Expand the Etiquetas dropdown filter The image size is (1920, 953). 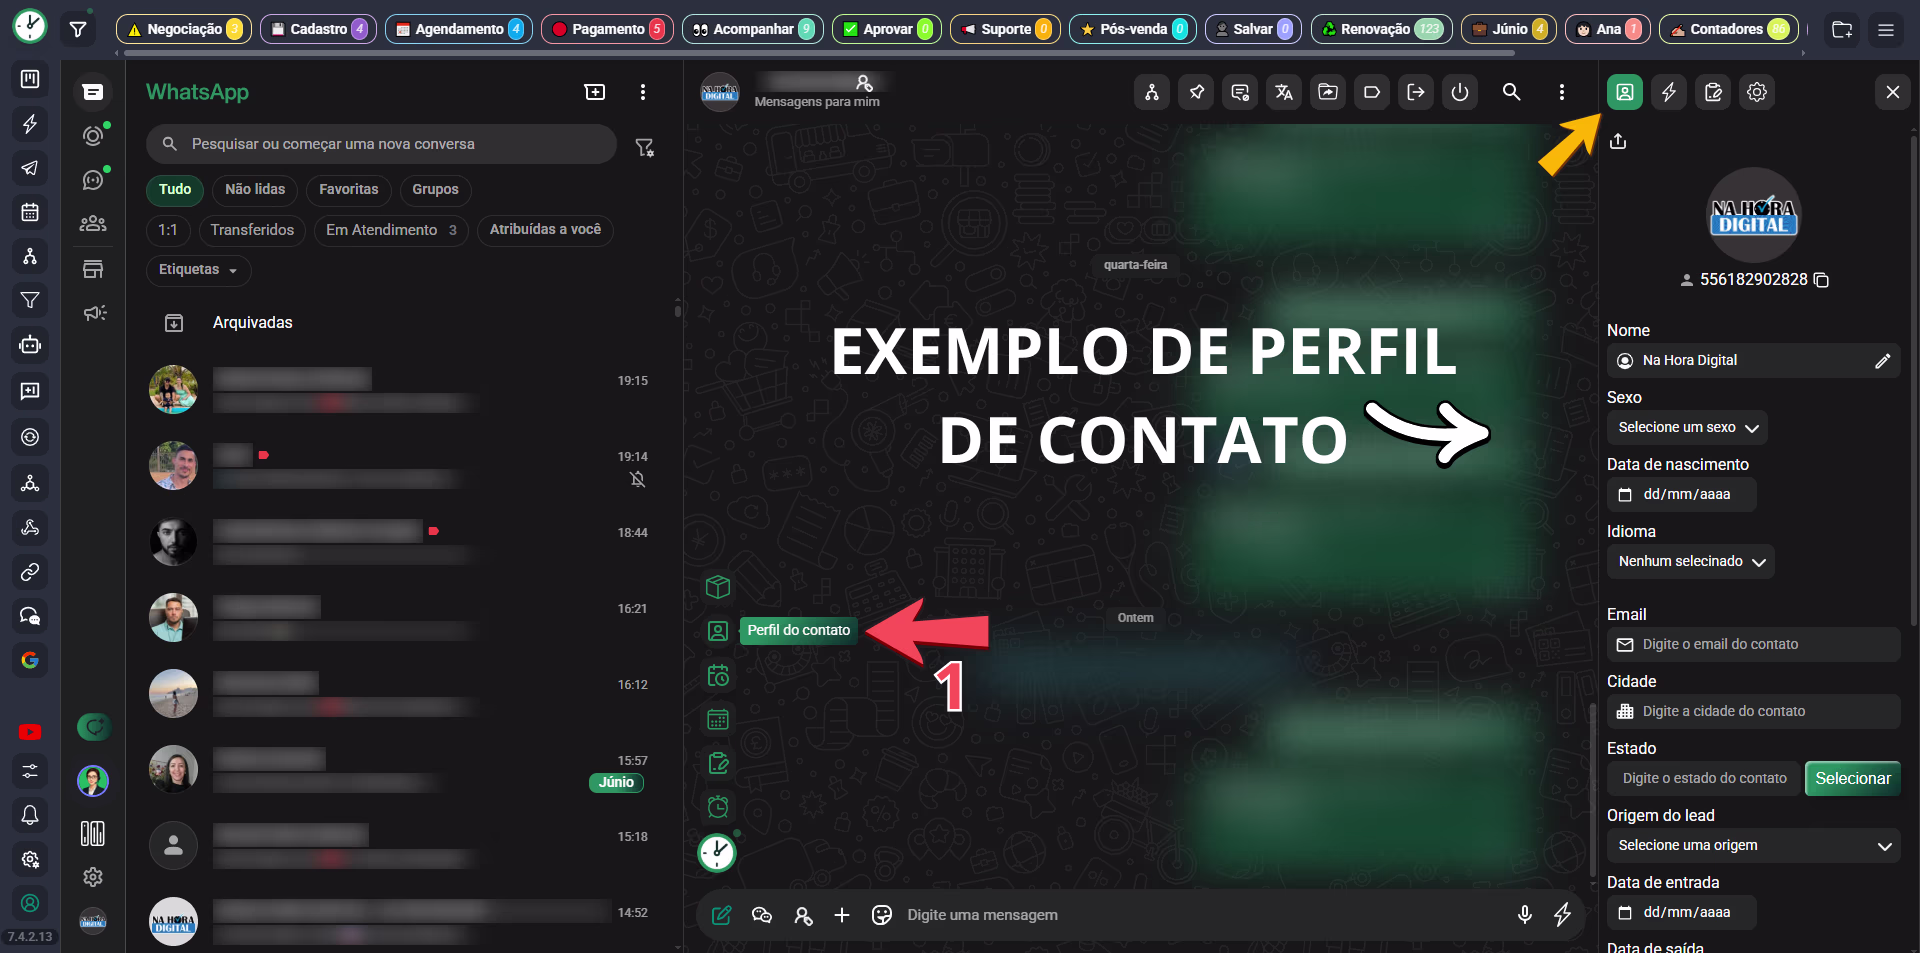[198, 270]
